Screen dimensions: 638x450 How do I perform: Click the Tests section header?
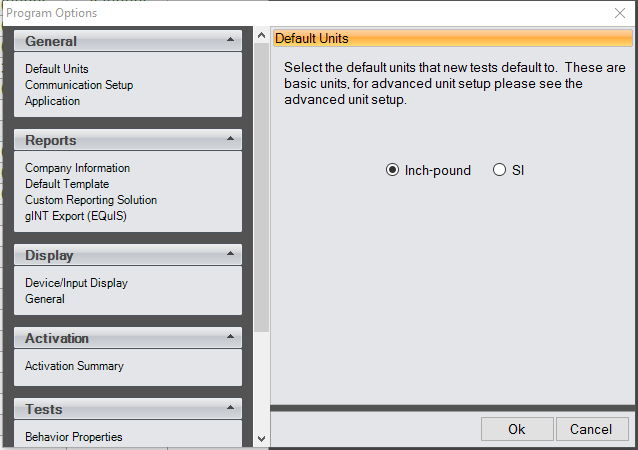click(128, 408)
